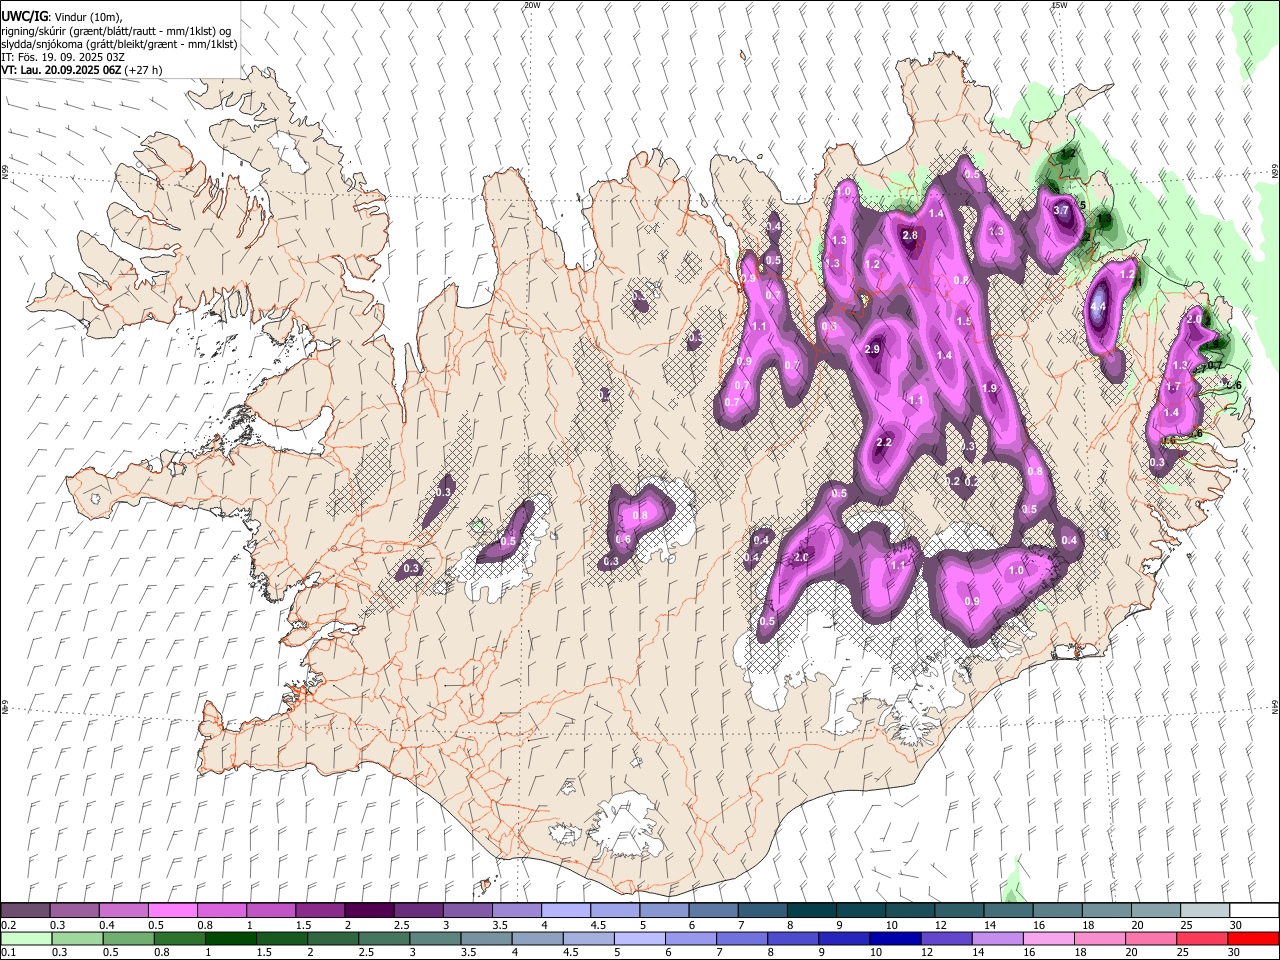Click lower-scale green swatch between 0.5 and 0.8
This screenshot has width=1280, height=960.
tap(128, 938)
